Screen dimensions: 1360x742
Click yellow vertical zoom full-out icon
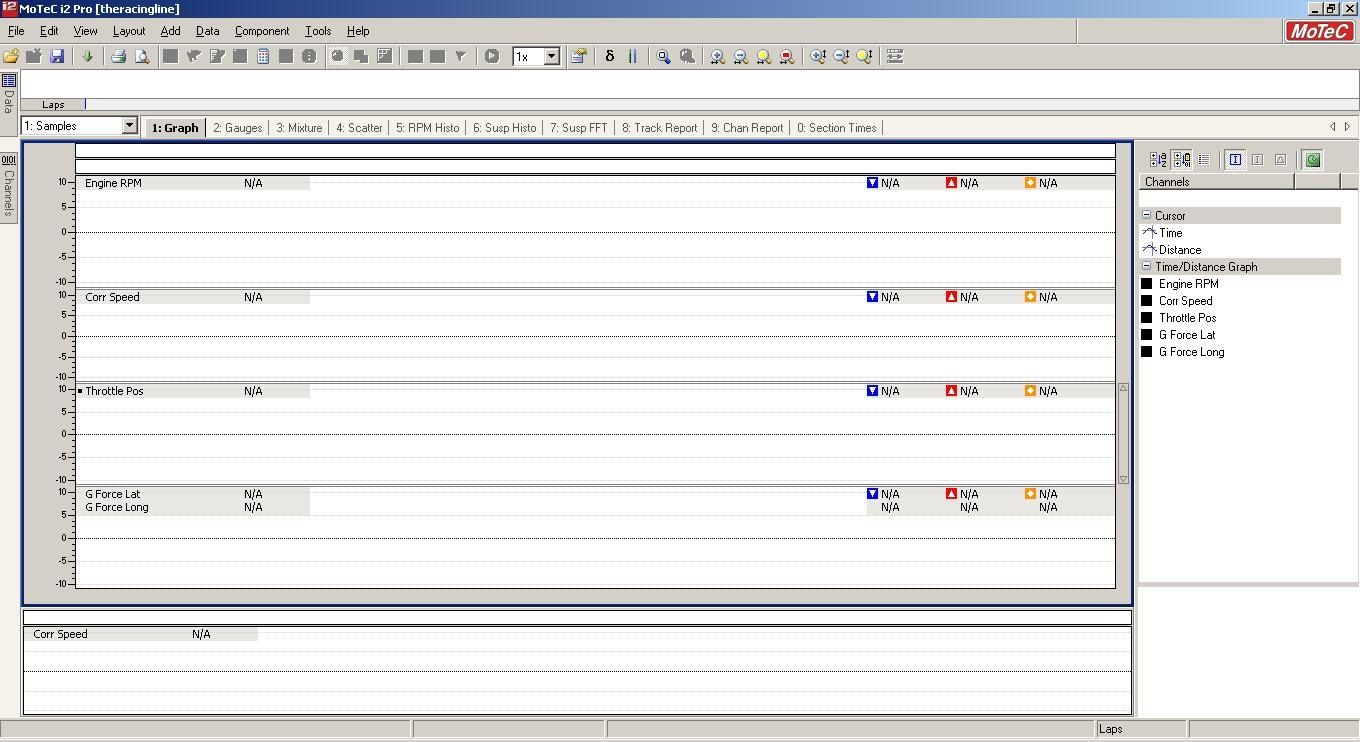coord(864,57)
